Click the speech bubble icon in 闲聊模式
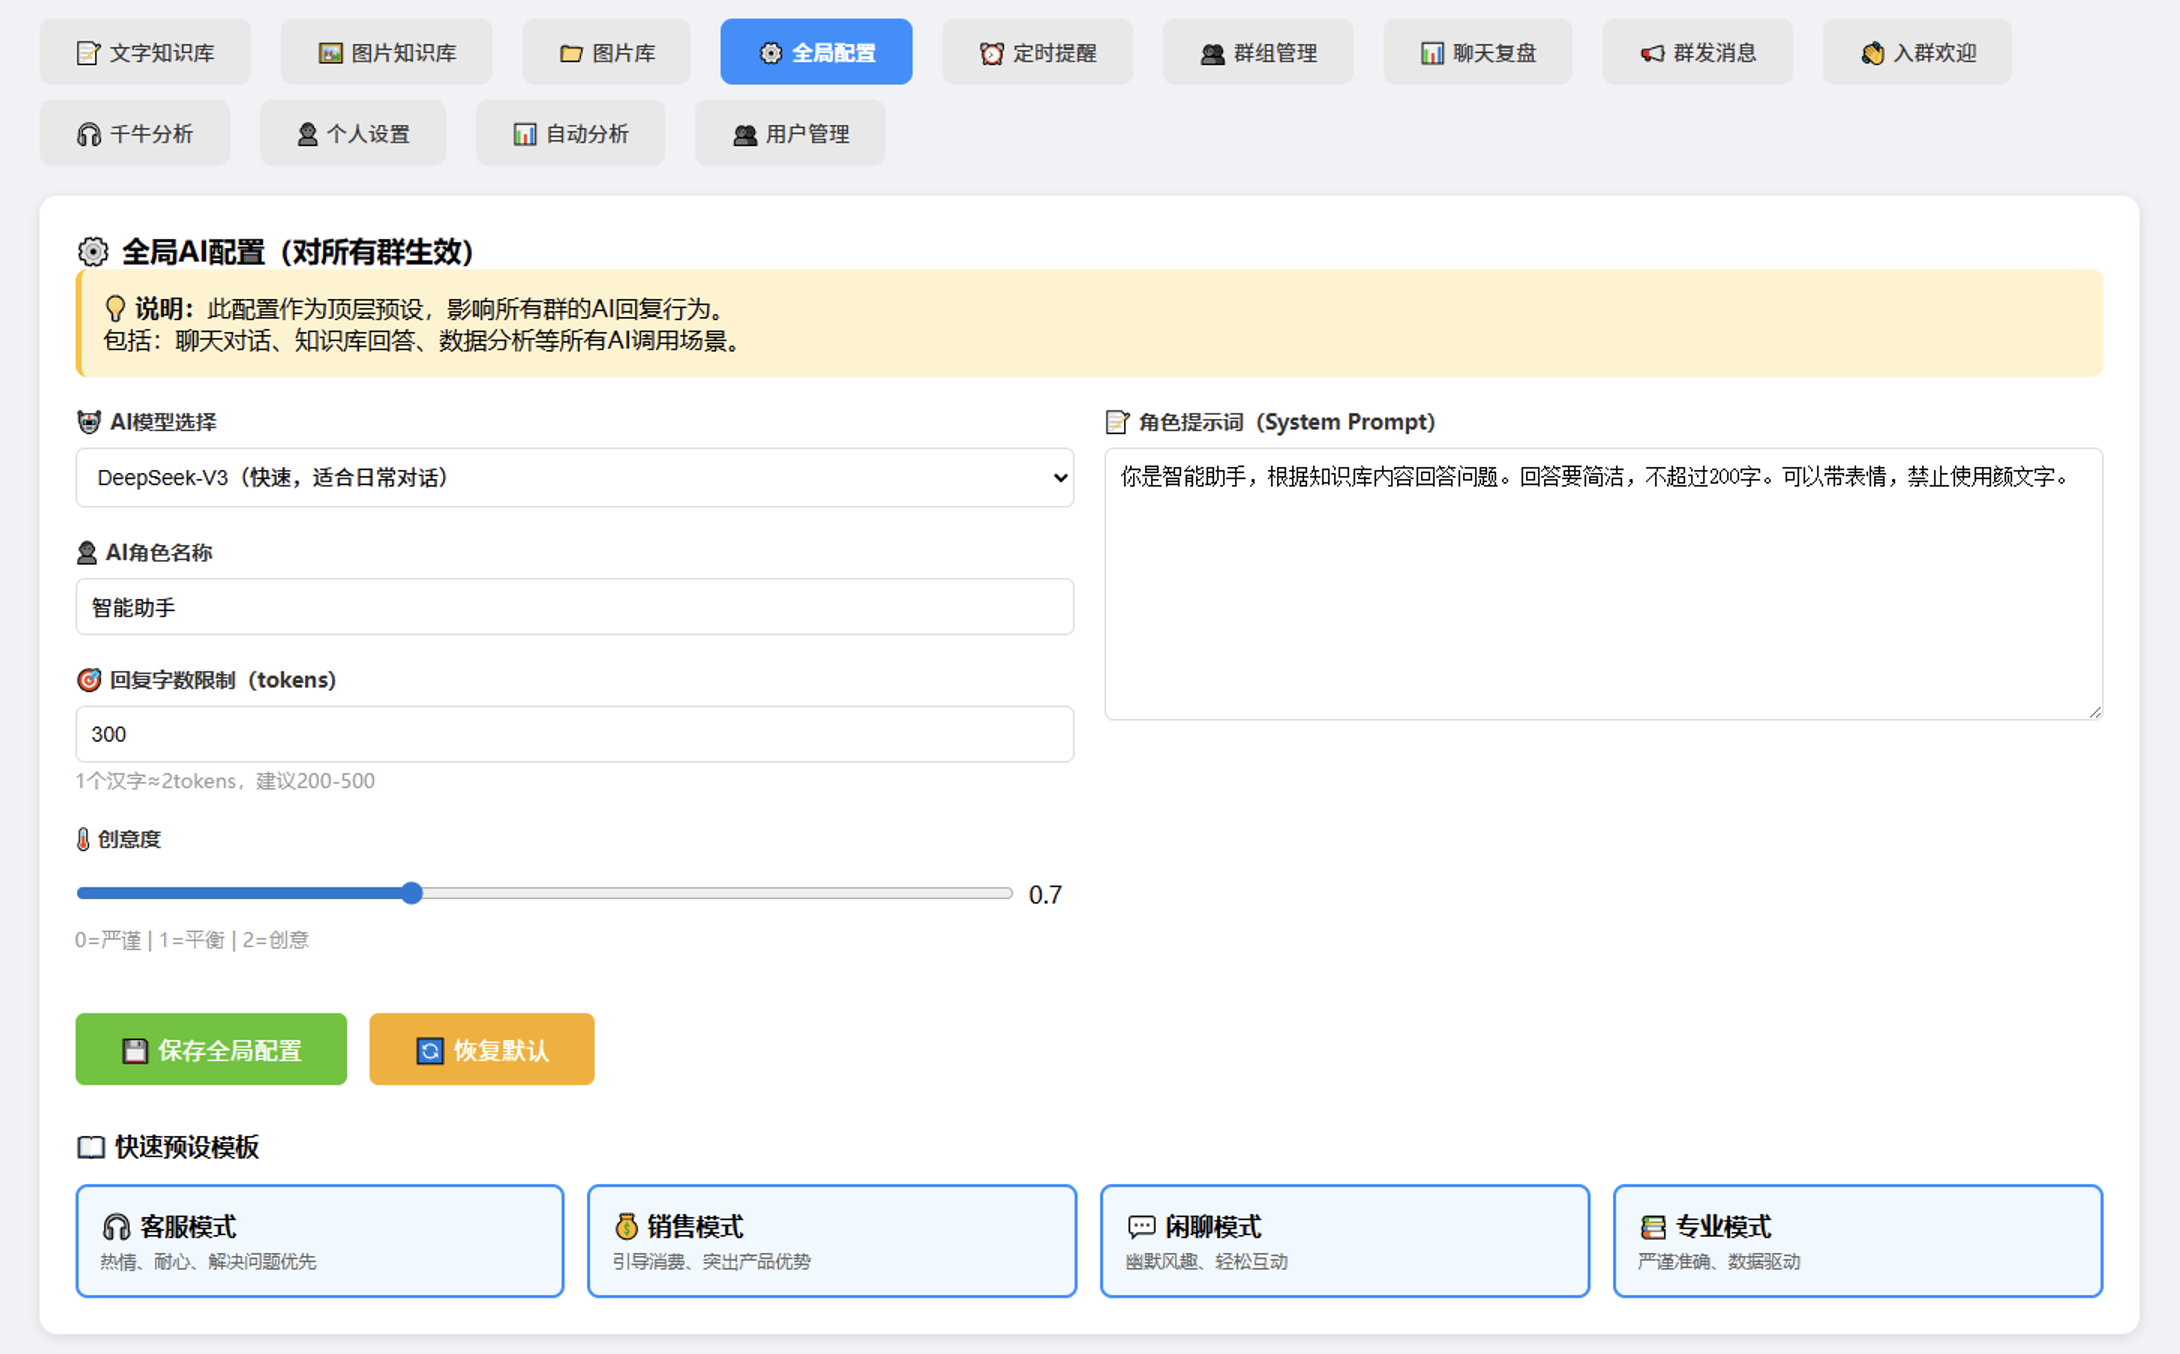The width and height of the screenshot is (2180, 1354). coord(1141,1226)
